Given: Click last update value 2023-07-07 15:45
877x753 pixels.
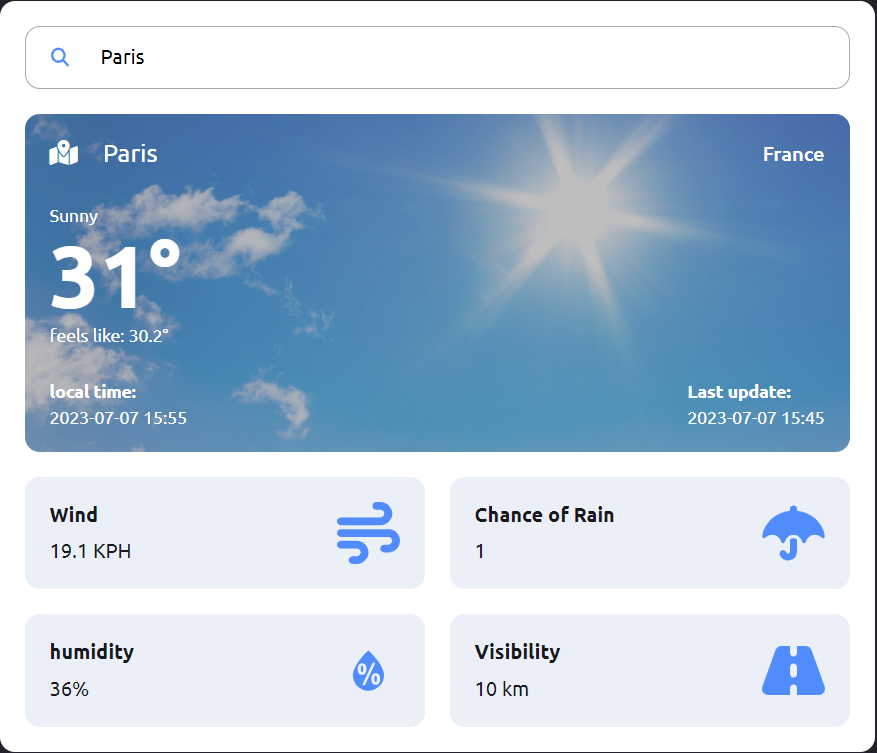Looking at the screenshot, I should click(756, 418).
